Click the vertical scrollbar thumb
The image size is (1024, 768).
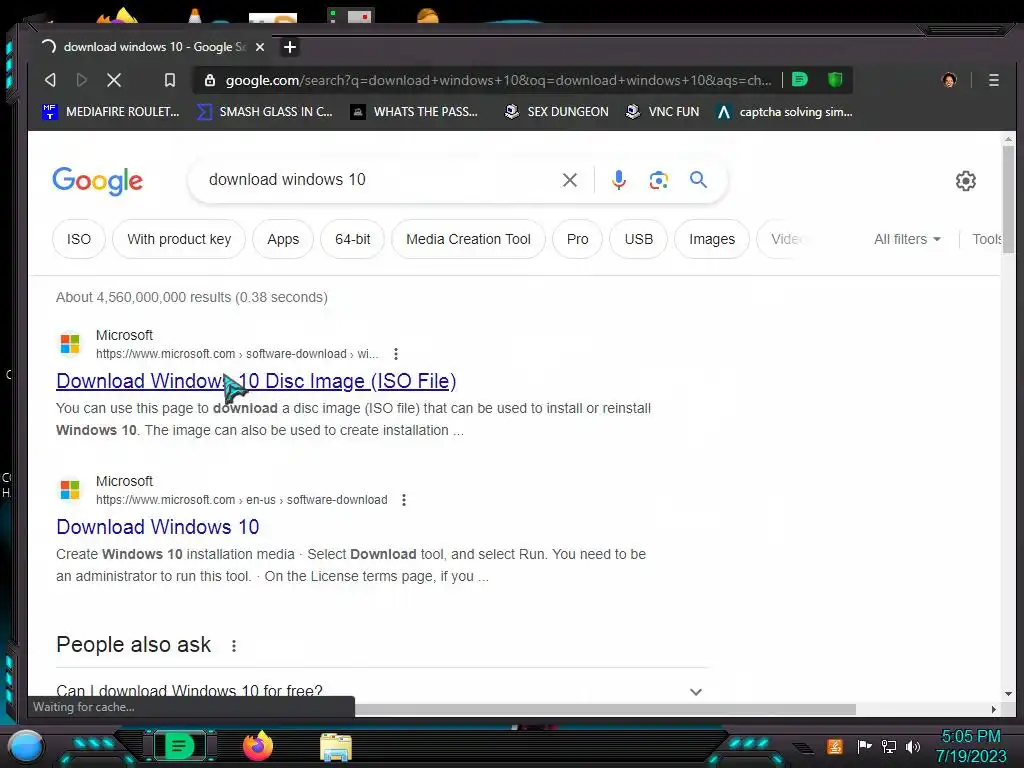pyautogui.click(x=1008, y=199)
